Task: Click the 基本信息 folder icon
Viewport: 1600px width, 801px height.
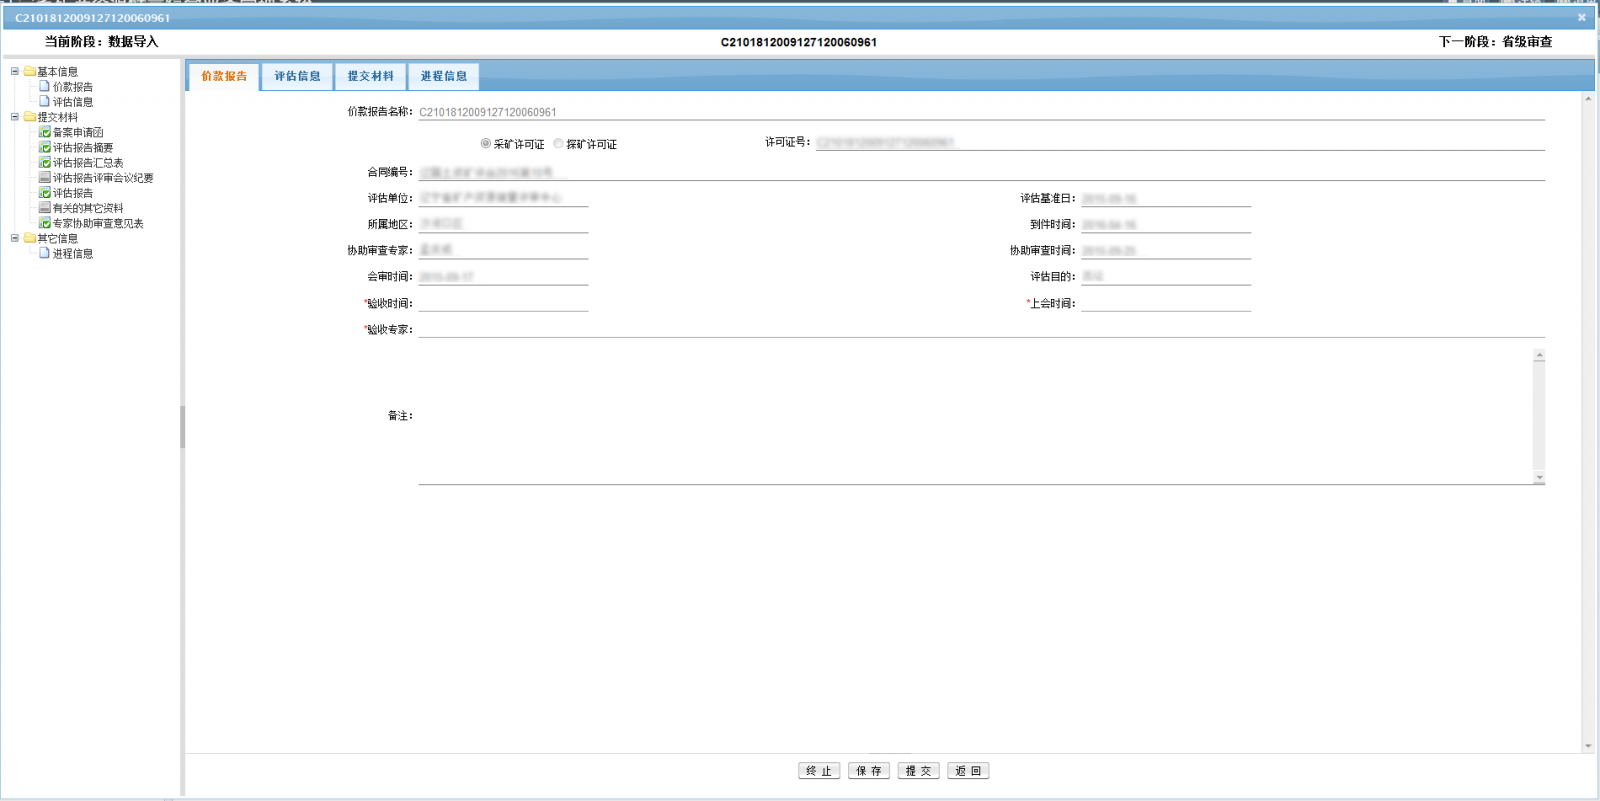Action: pyautogui.click(x=30, y=71)
